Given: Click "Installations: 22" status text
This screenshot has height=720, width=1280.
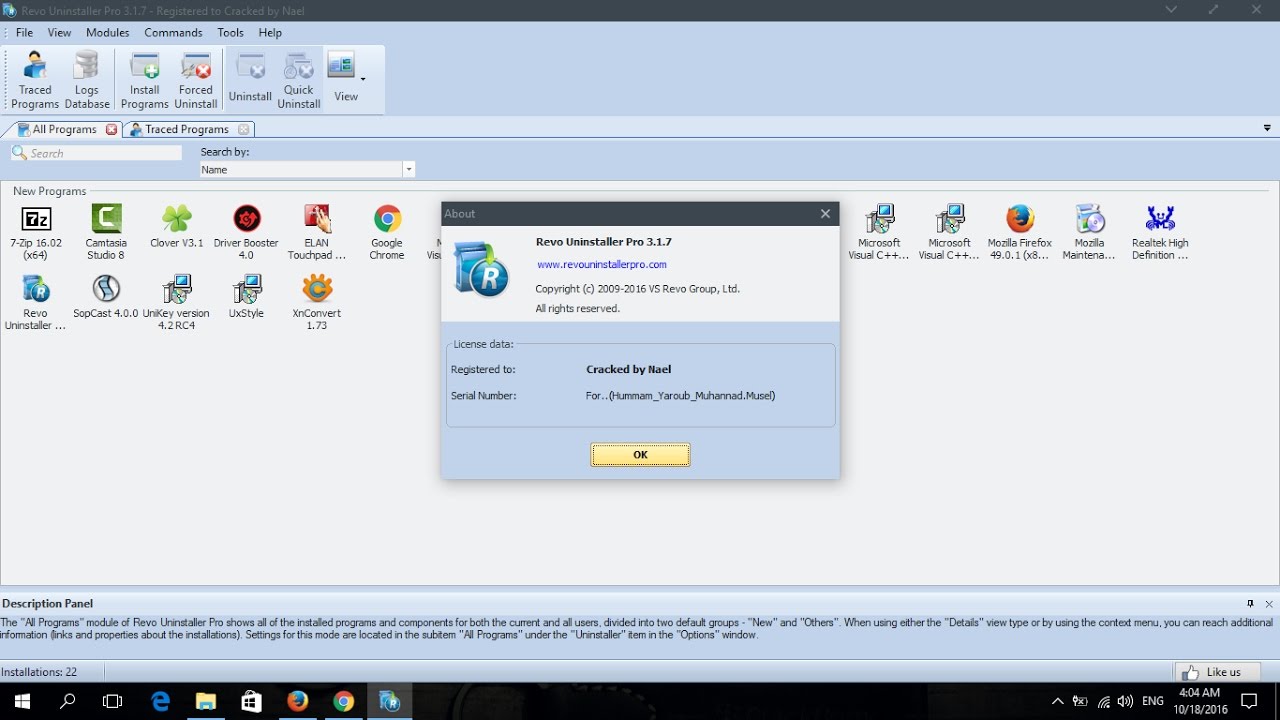Looking at the screenshot, I should click(39, 672).
